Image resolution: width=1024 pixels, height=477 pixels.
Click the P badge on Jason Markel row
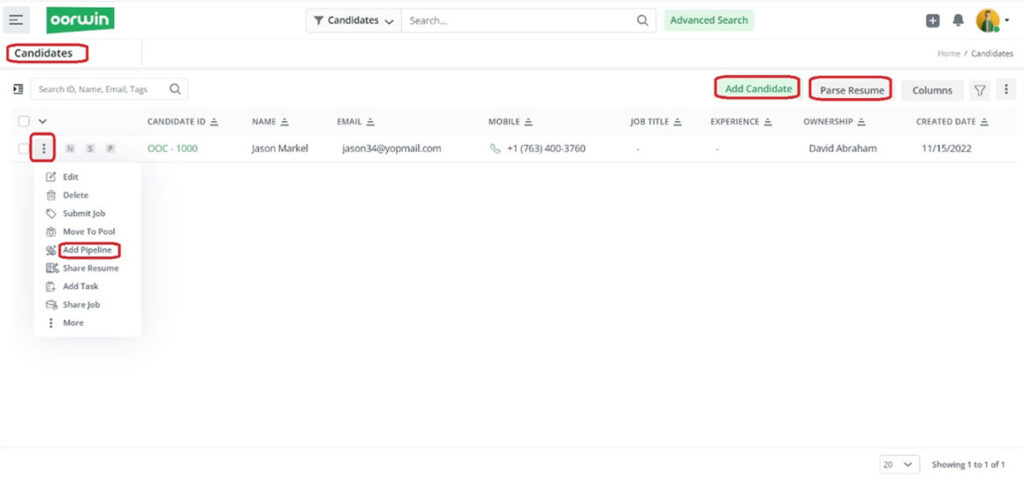tap(110, 149)
